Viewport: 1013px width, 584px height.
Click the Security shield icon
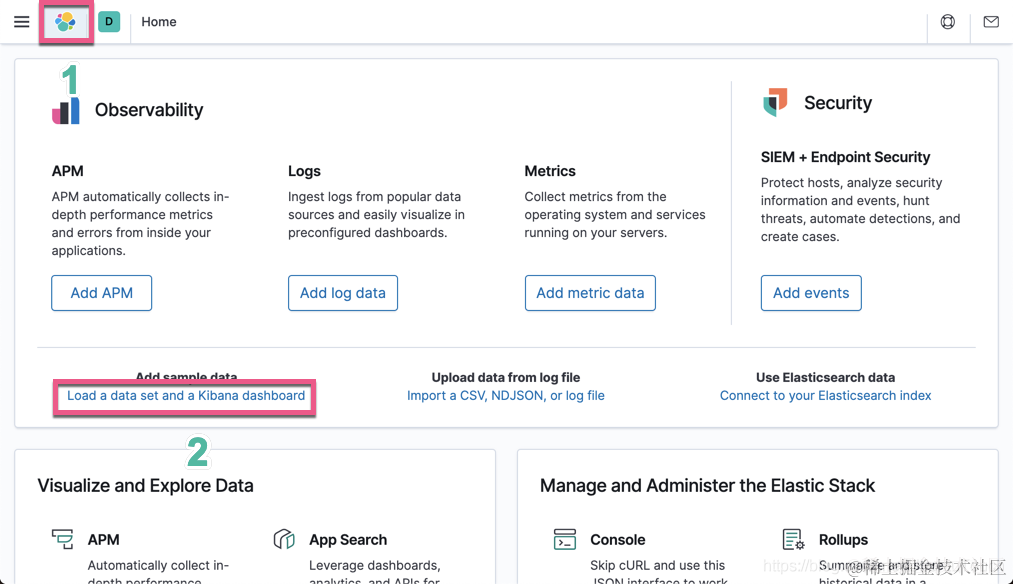[x=775, y=102]
